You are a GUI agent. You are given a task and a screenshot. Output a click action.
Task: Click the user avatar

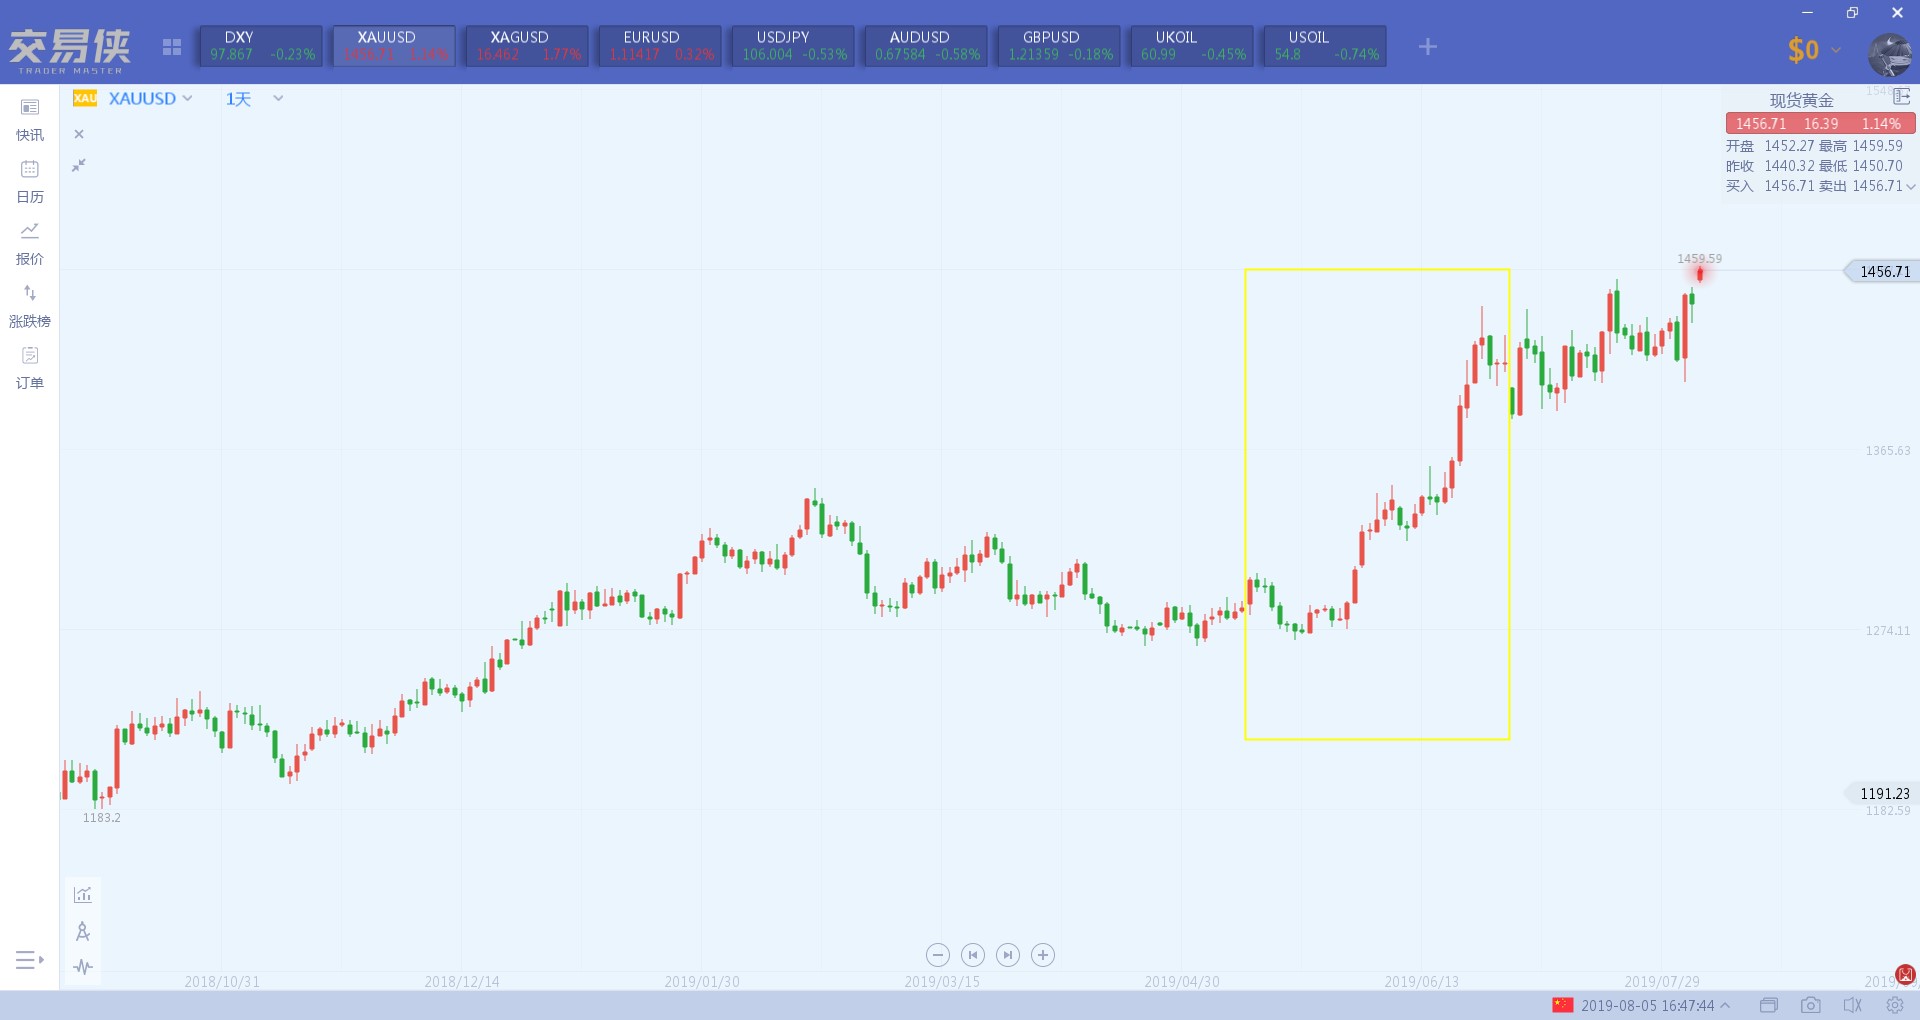[x=1890, y=54]
